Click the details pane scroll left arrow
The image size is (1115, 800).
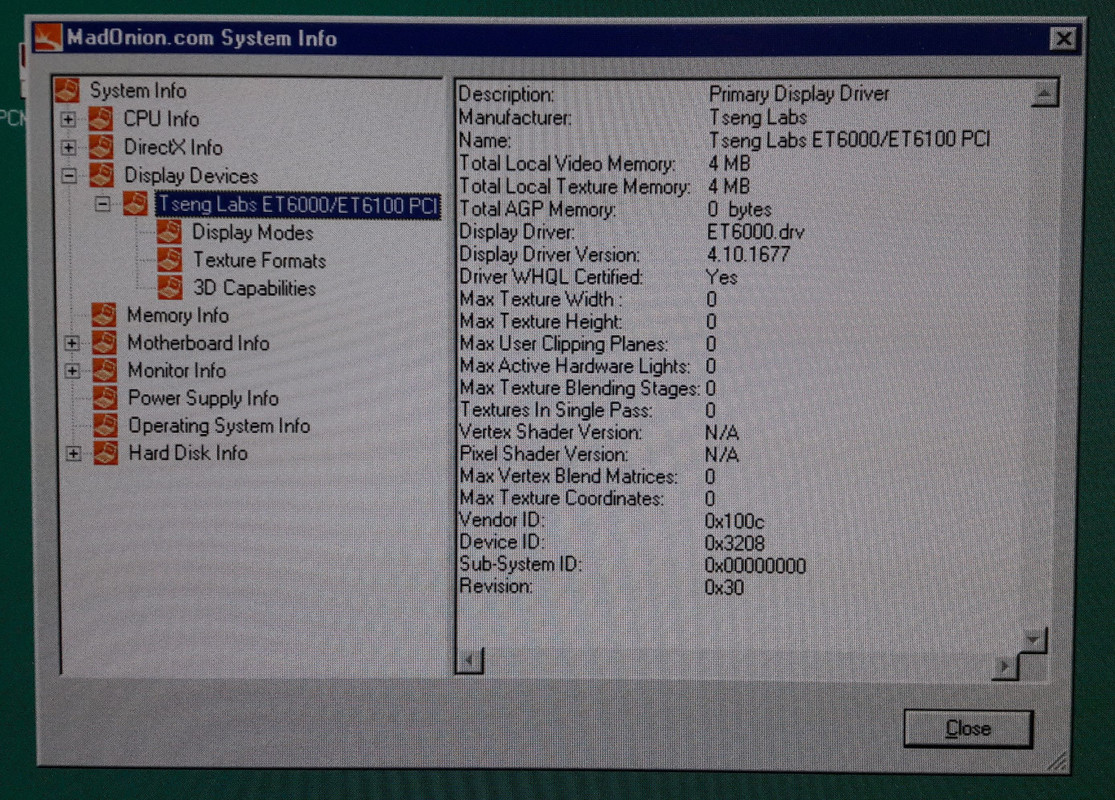[469, 661]
